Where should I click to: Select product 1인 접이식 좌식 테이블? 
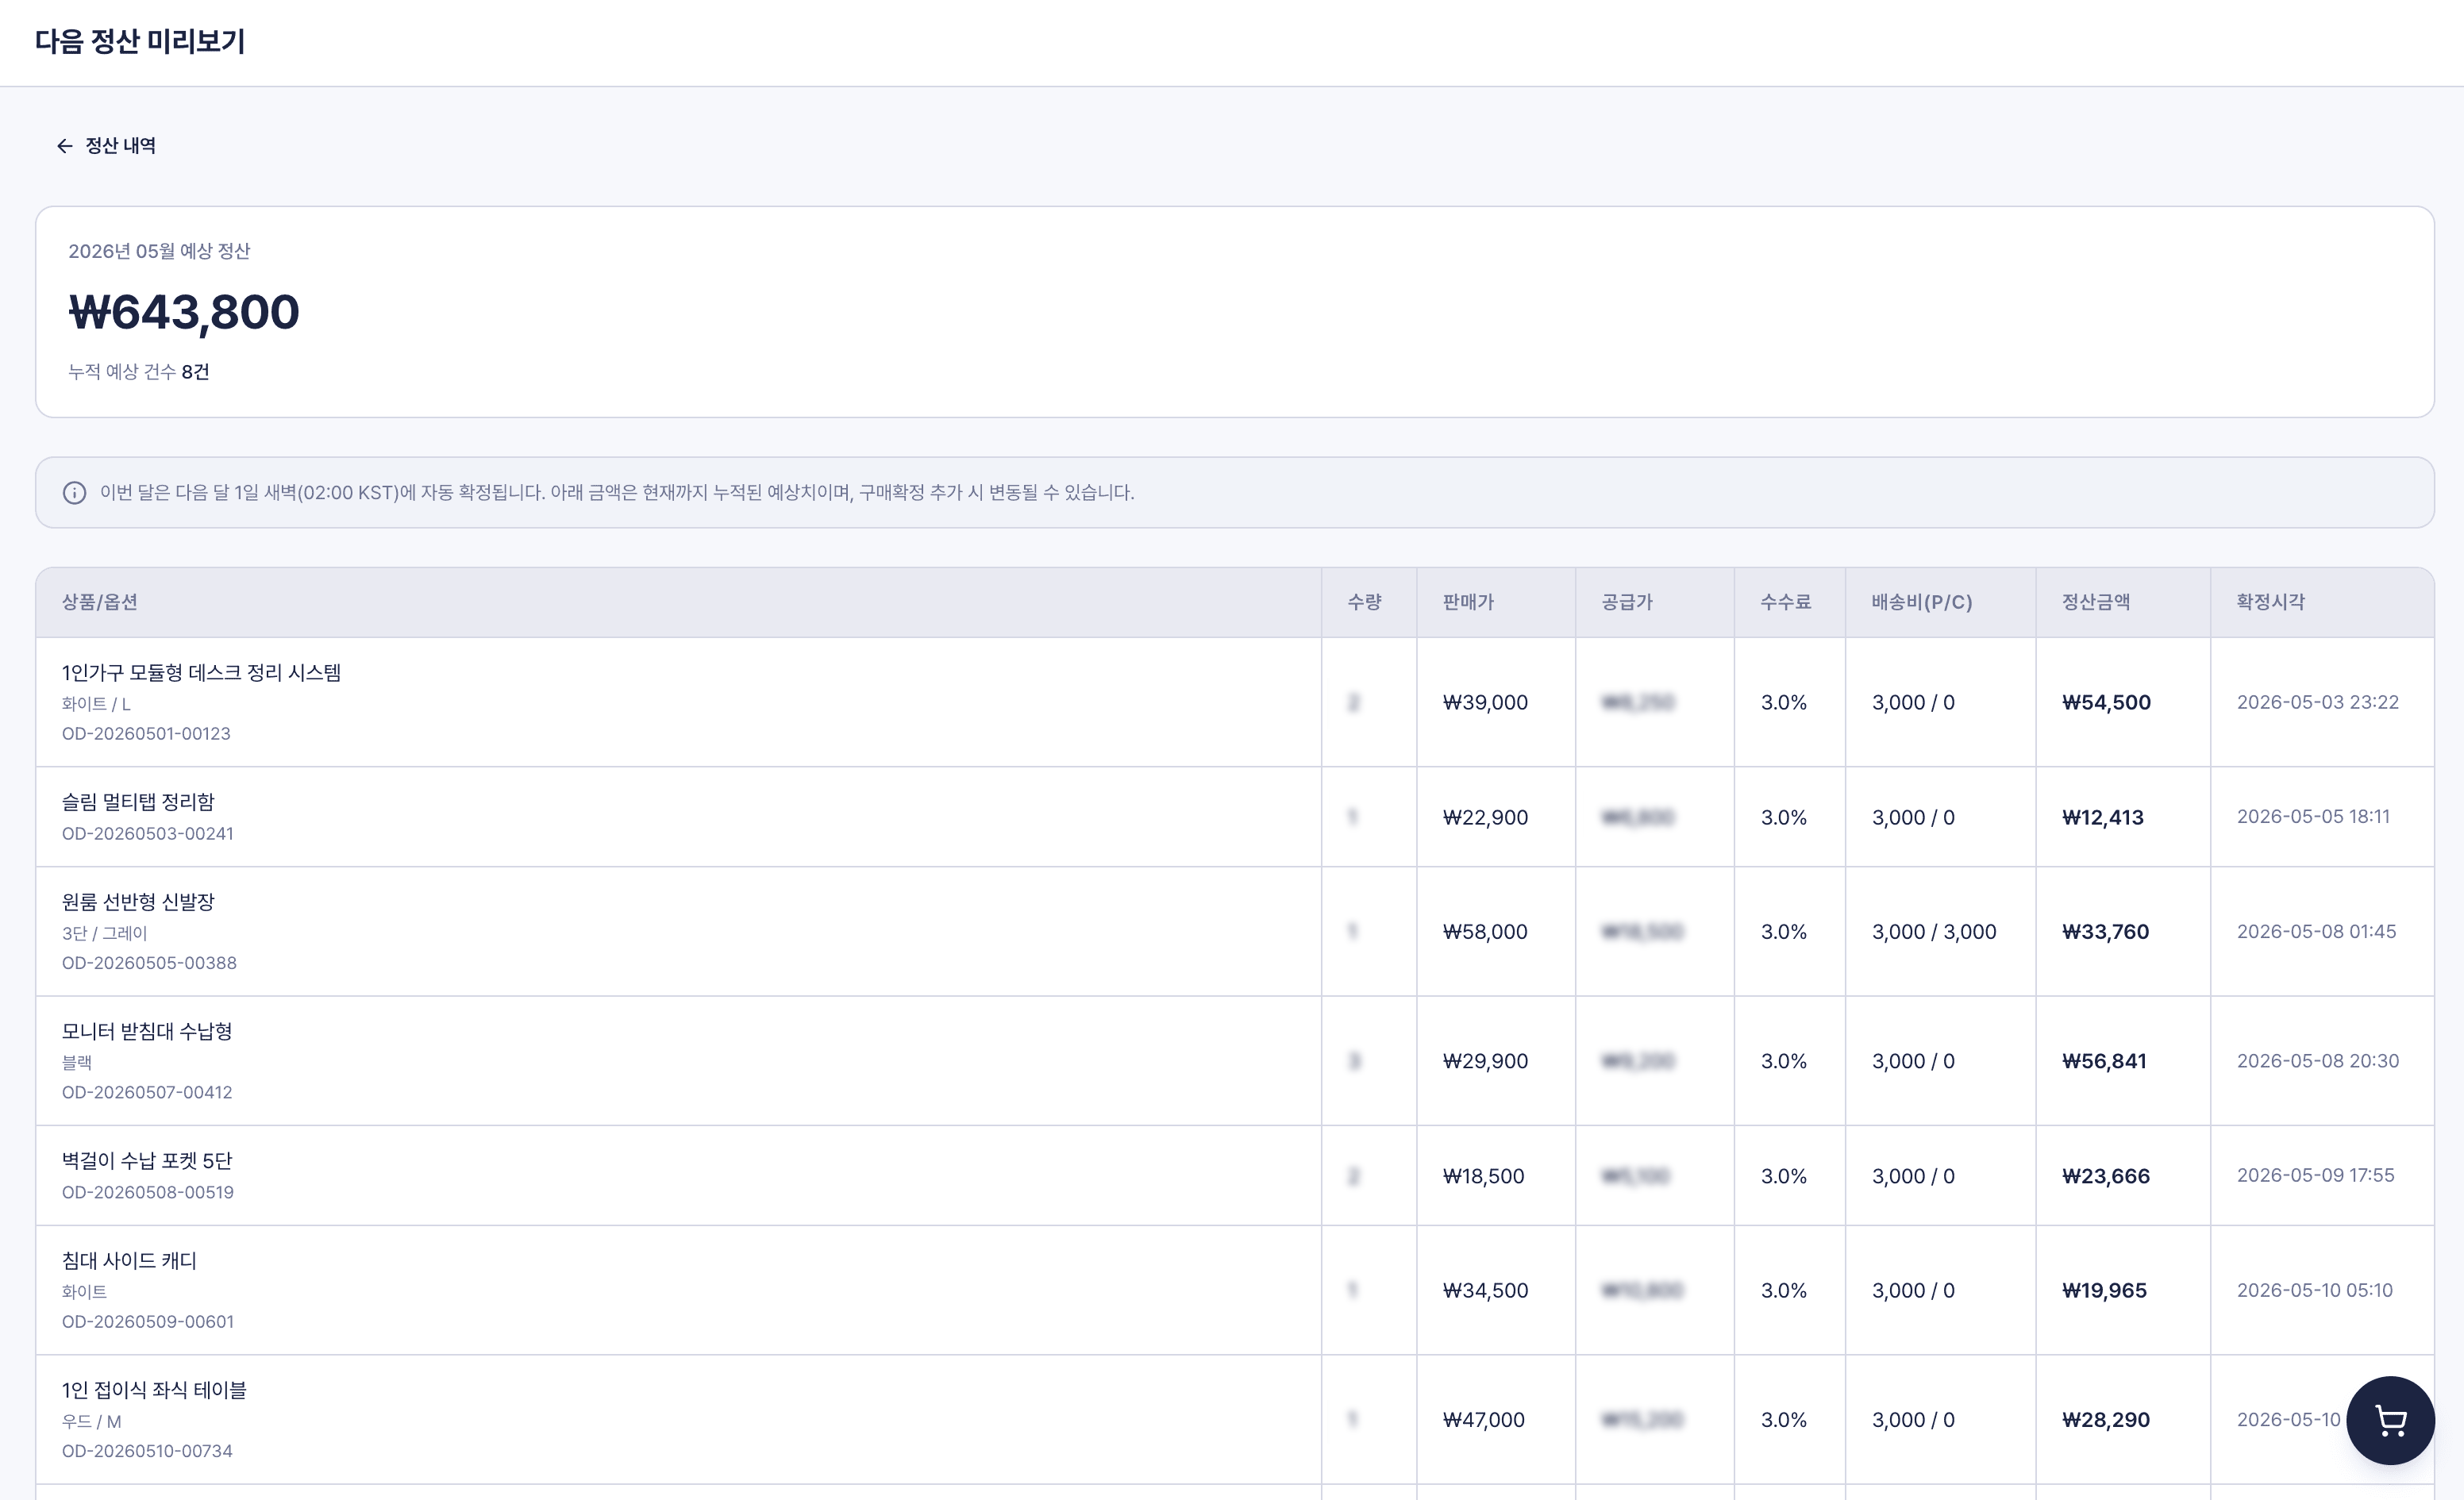click(154, 1390)
